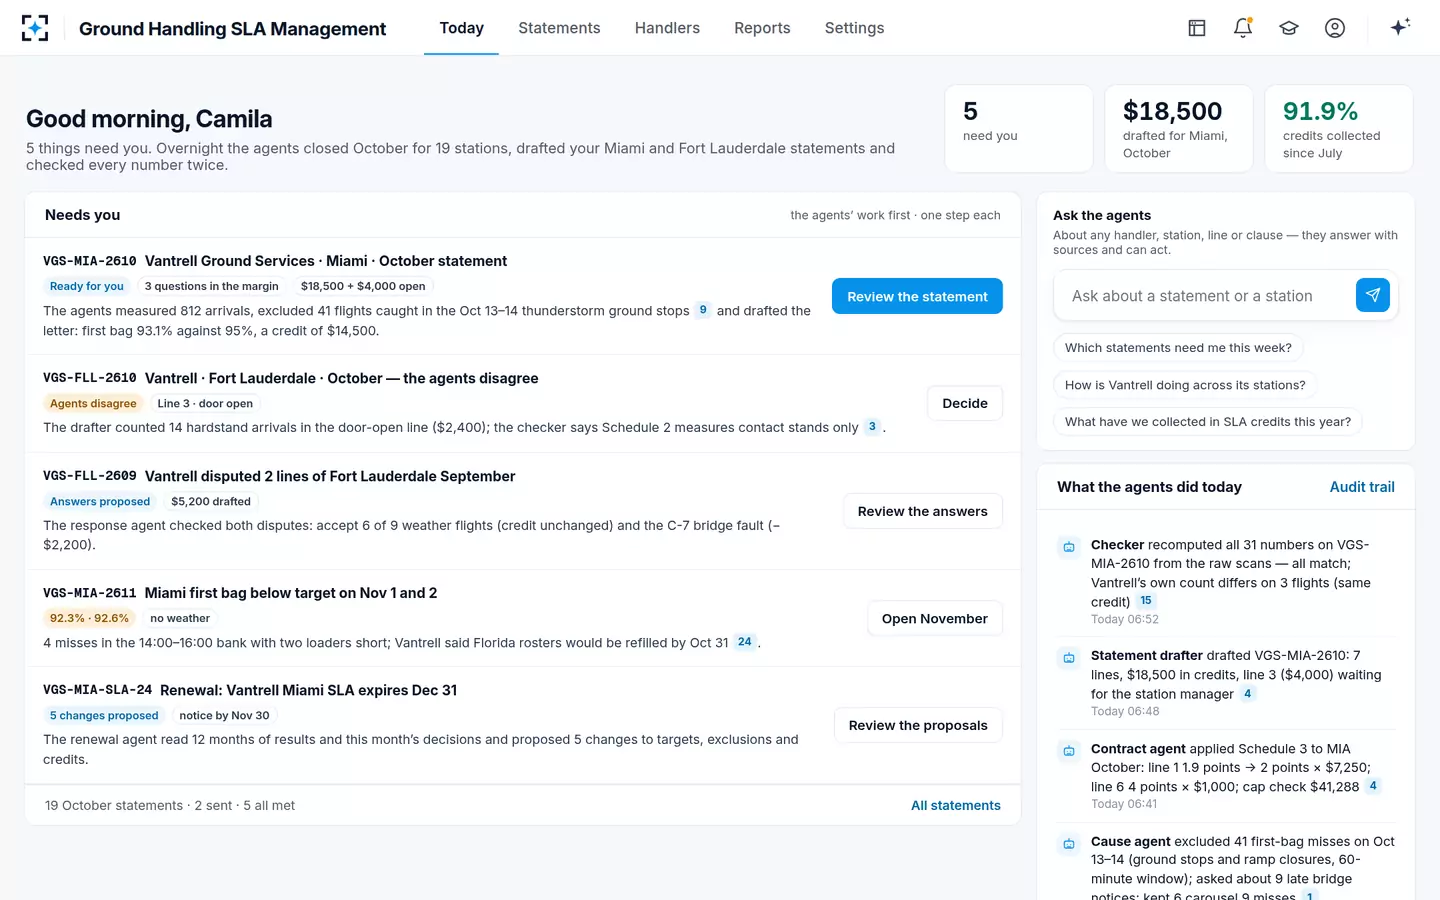The width and height of the screenshot is (1440, 900).
Task: Open source badge 4 in Statement drafter entry
Action: (1247, 694)
